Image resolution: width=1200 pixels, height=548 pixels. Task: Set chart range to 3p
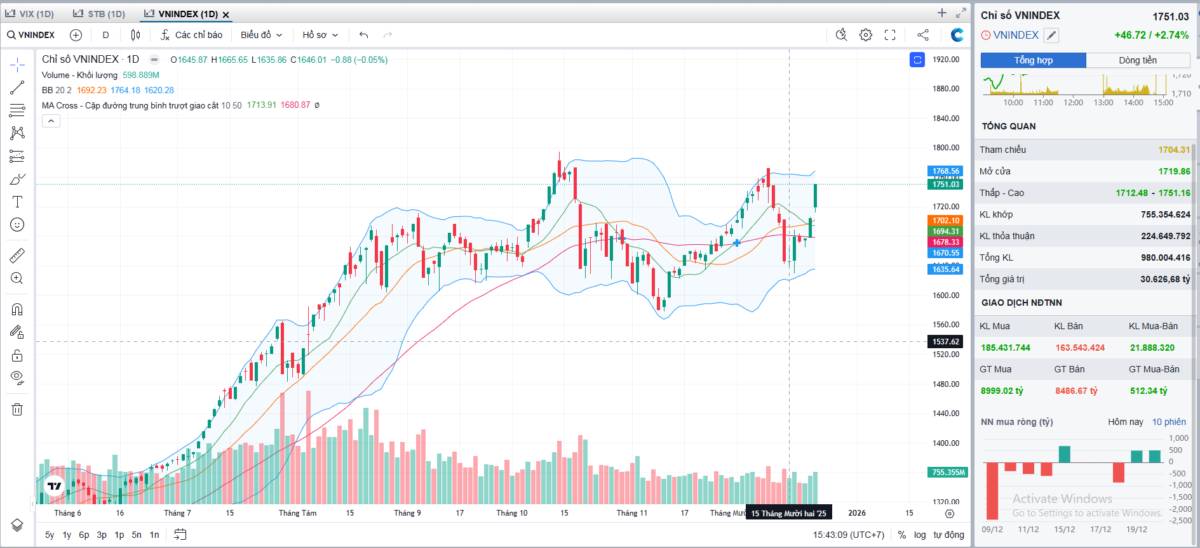coord(102,535)
